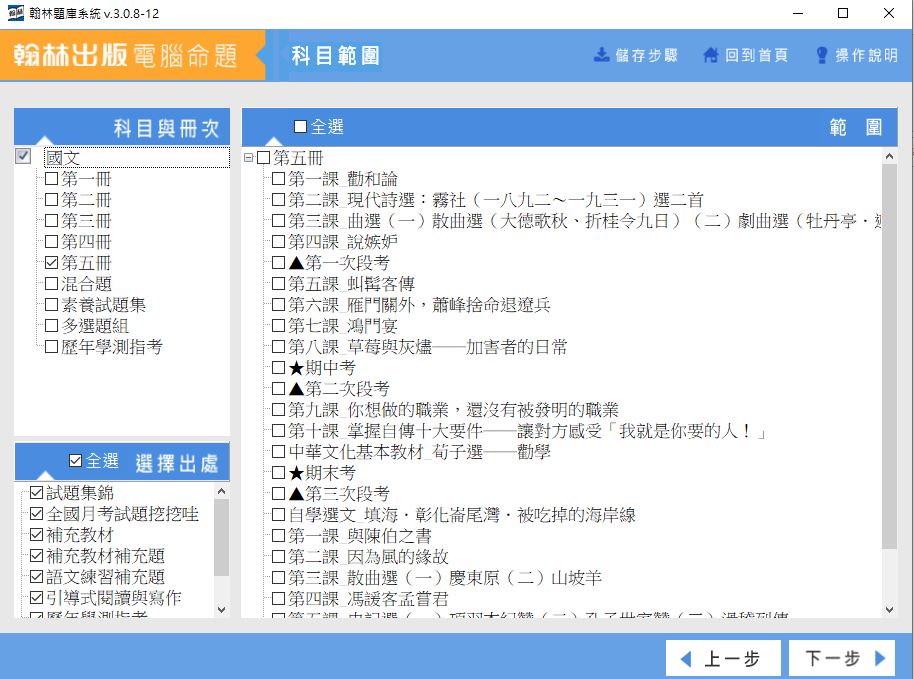Toggle 全選 checkbox in 範圍 header
Viewport: 914px width, 679px height.
click(x=300, y=126)
